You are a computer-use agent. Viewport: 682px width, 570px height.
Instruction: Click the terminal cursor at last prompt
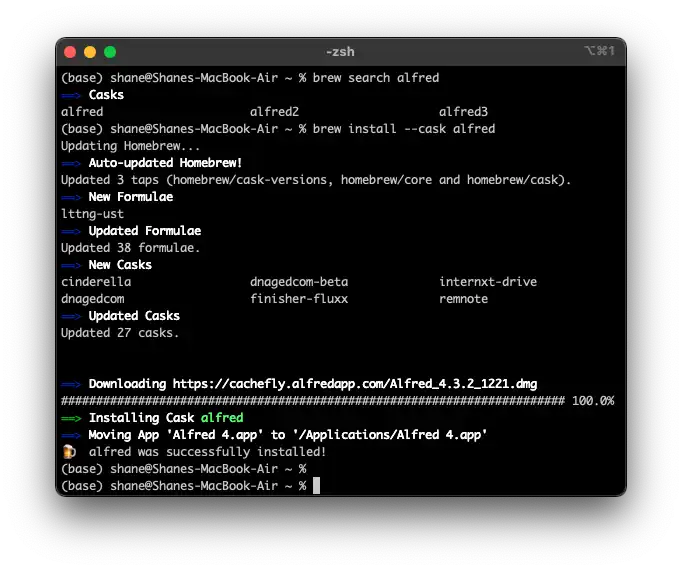tap(317, 486)
